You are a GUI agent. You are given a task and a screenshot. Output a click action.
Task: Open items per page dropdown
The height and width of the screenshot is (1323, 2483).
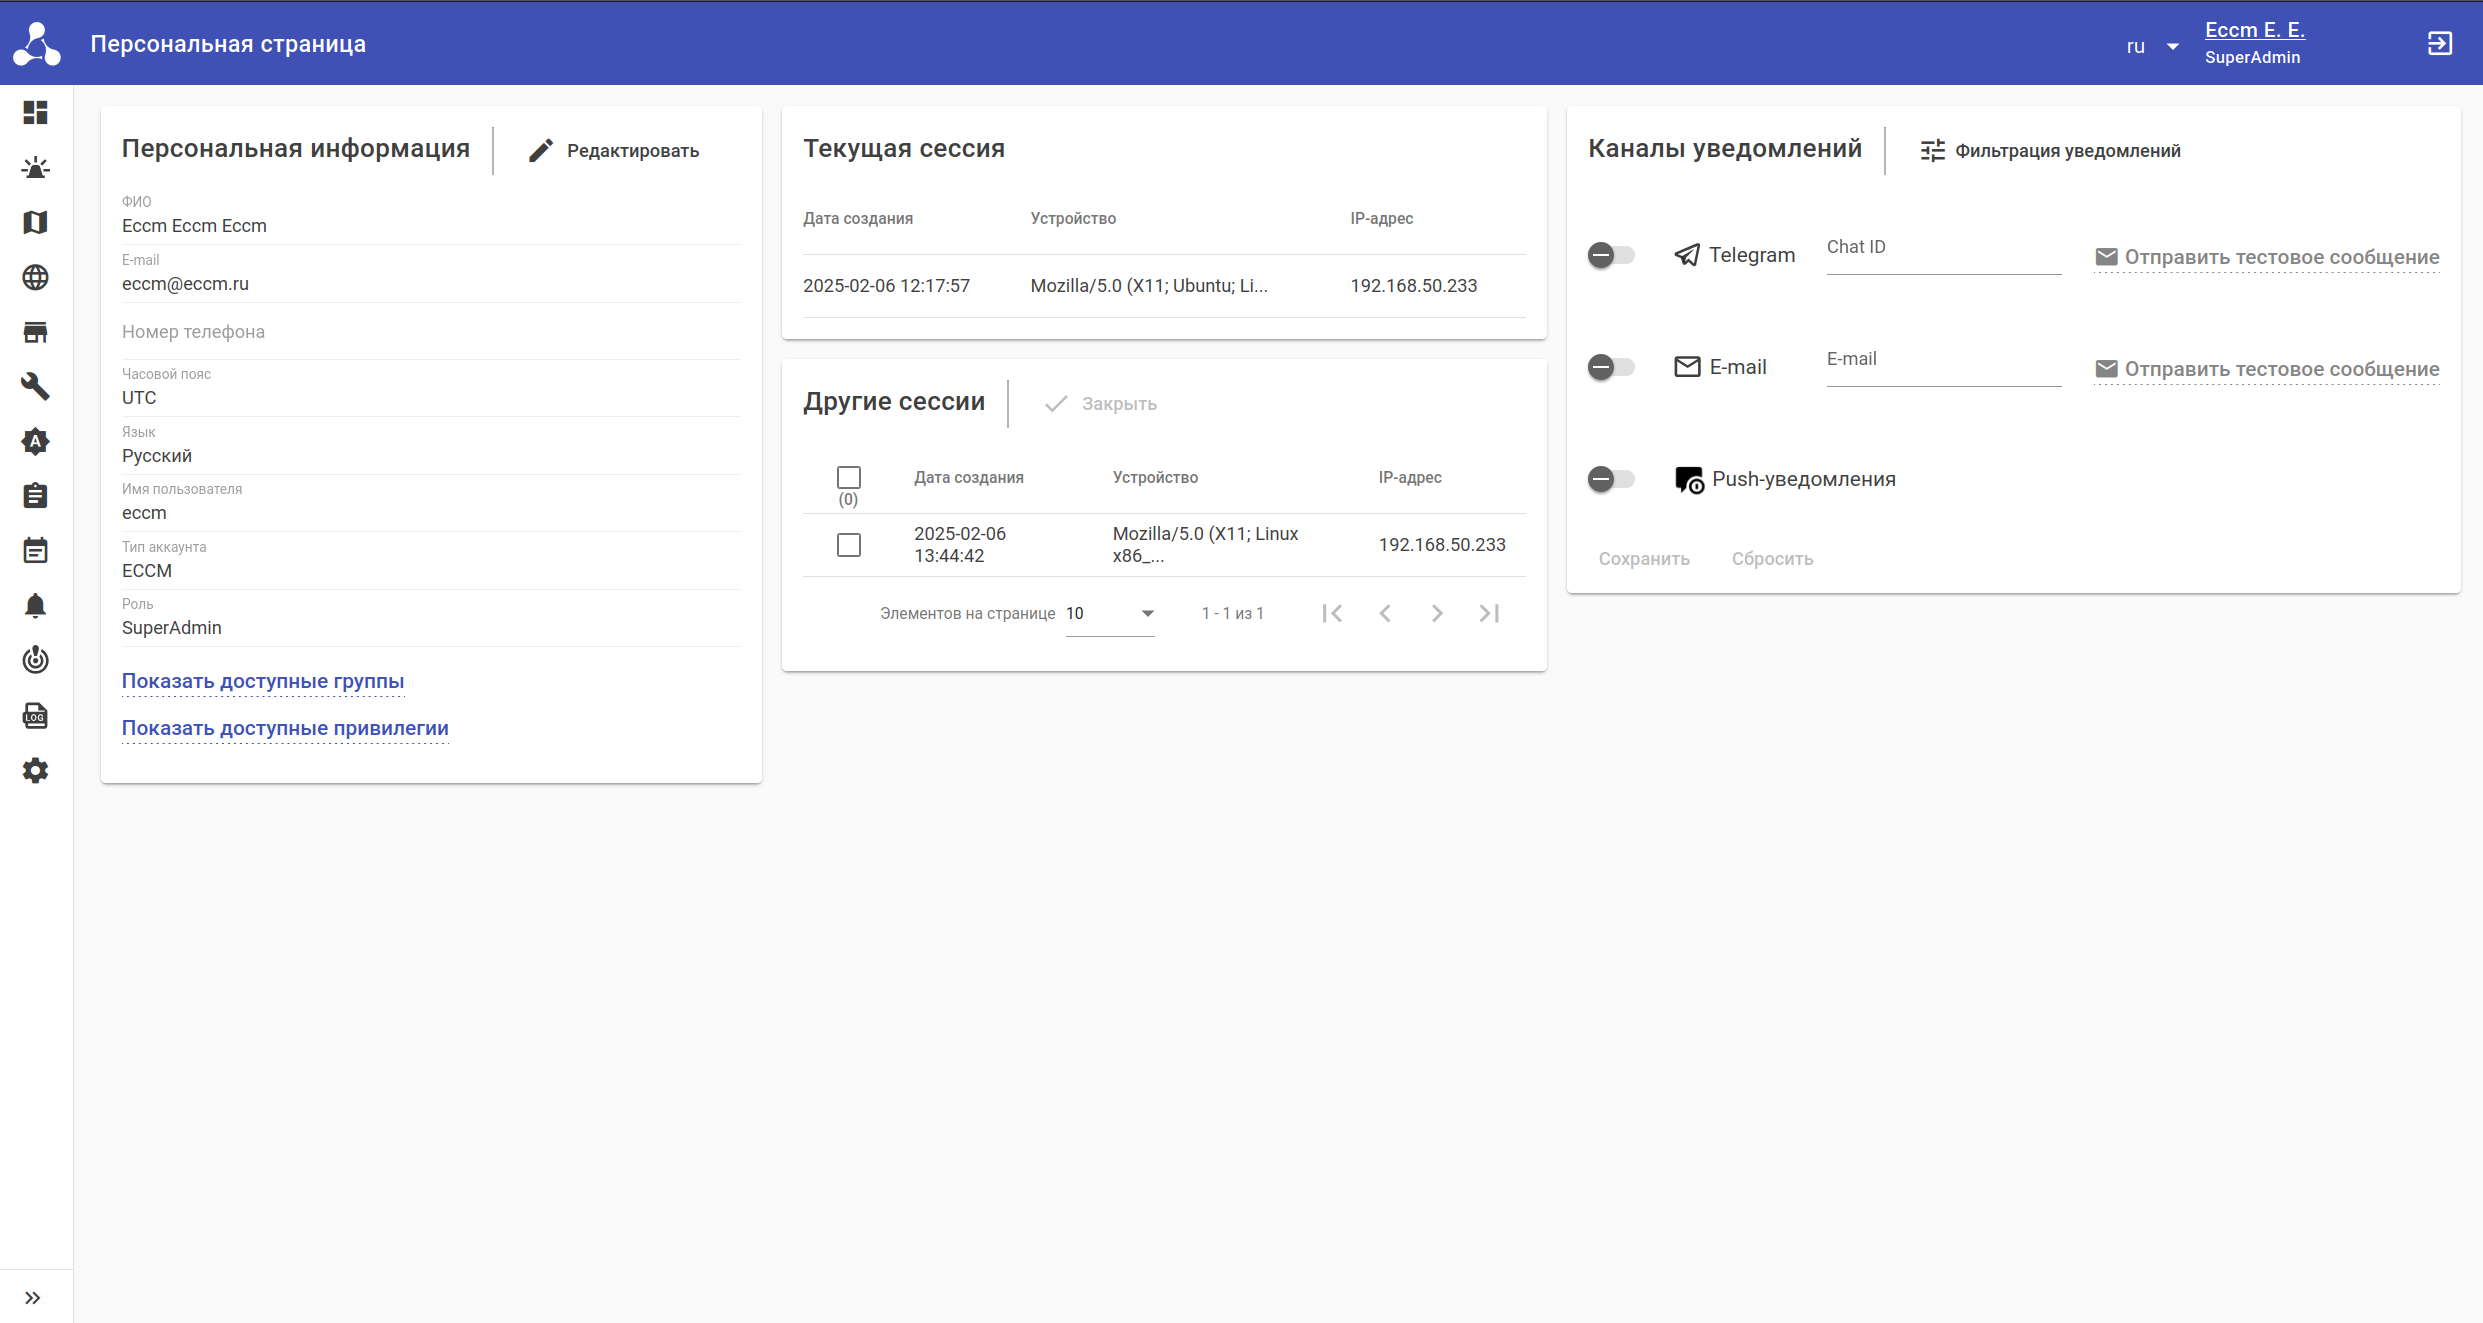click(x=1110, y=613)
